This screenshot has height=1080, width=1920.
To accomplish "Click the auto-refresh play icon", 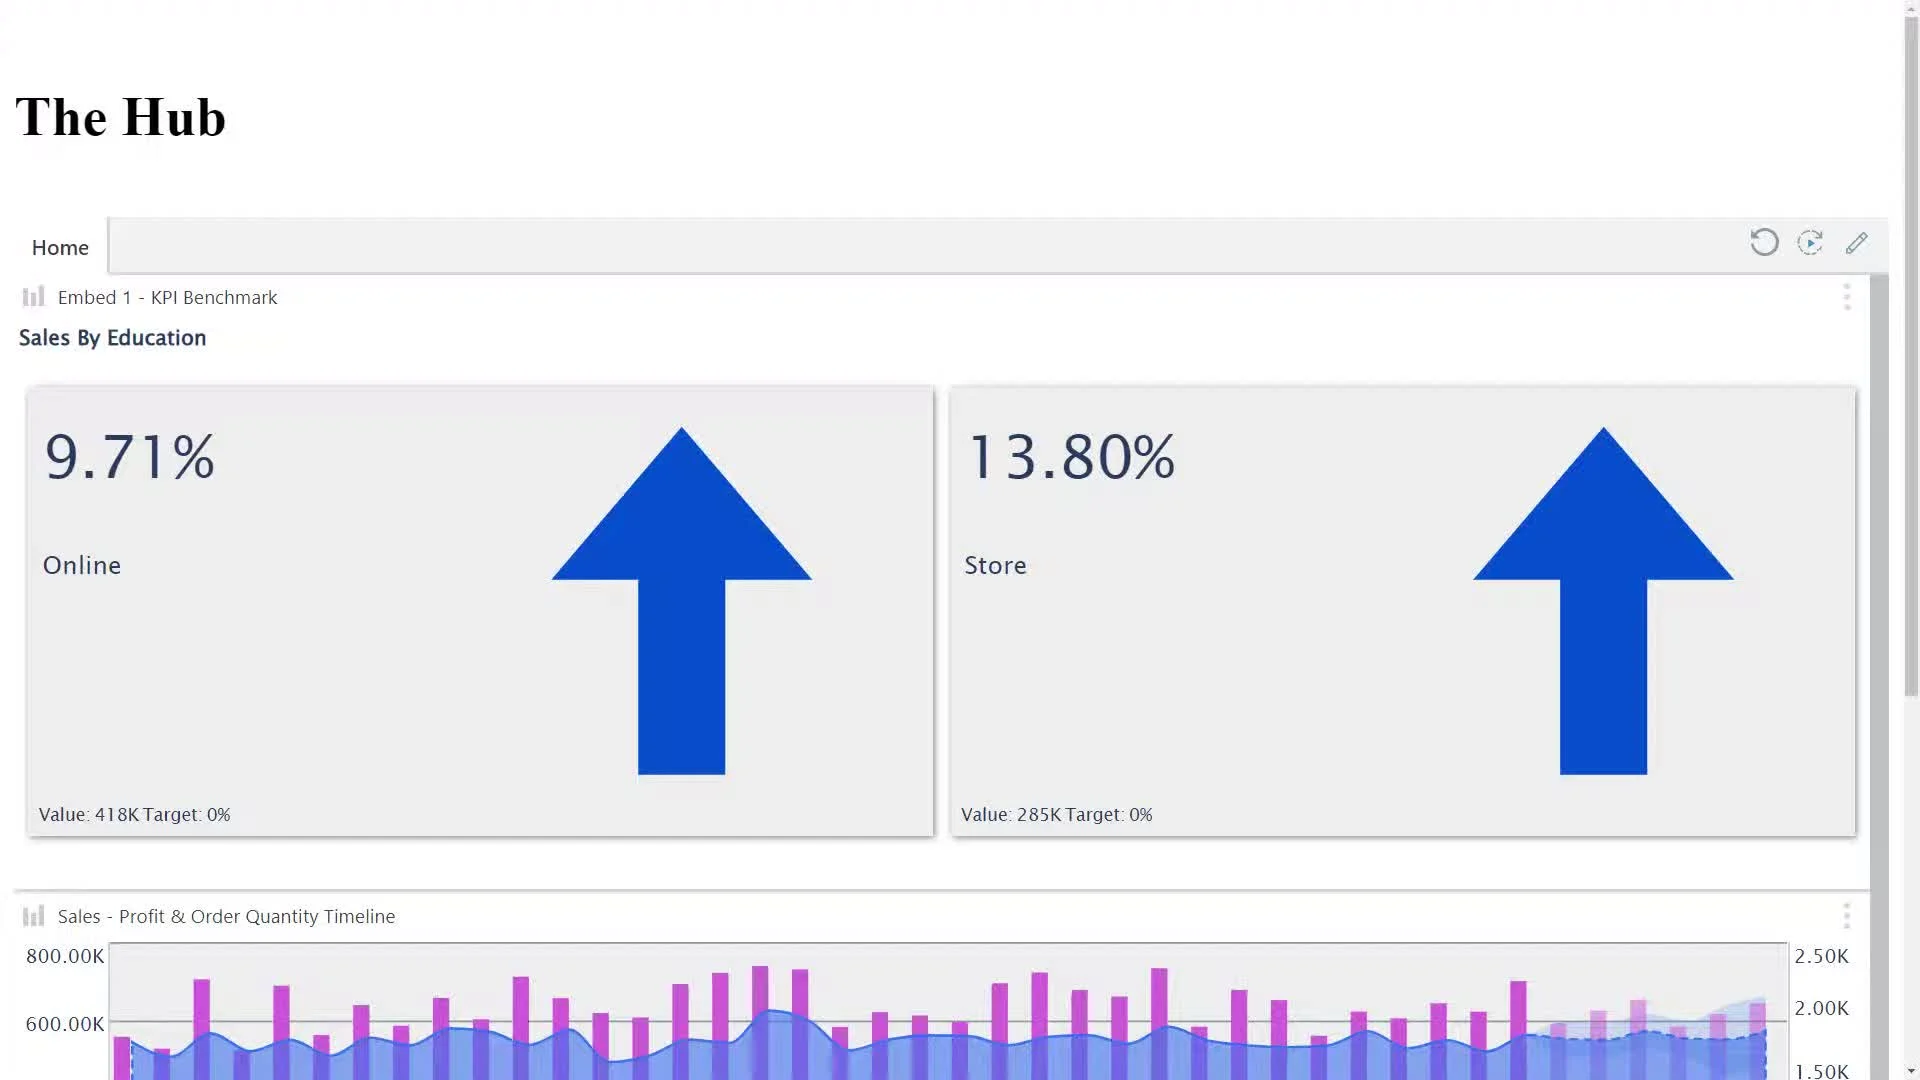I will pos(1810,243).
